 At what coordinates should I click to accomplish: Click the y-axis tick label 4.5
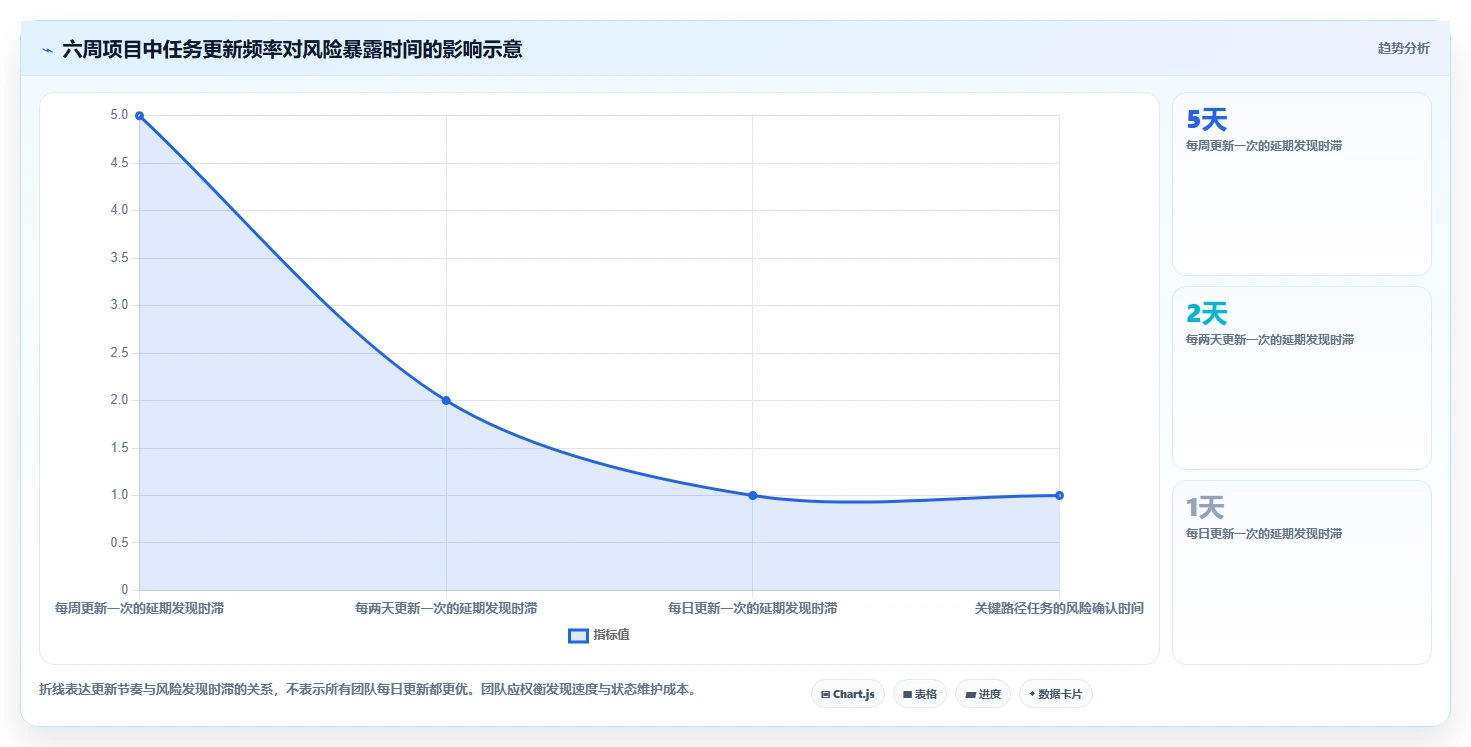click(x=119, y=163)
